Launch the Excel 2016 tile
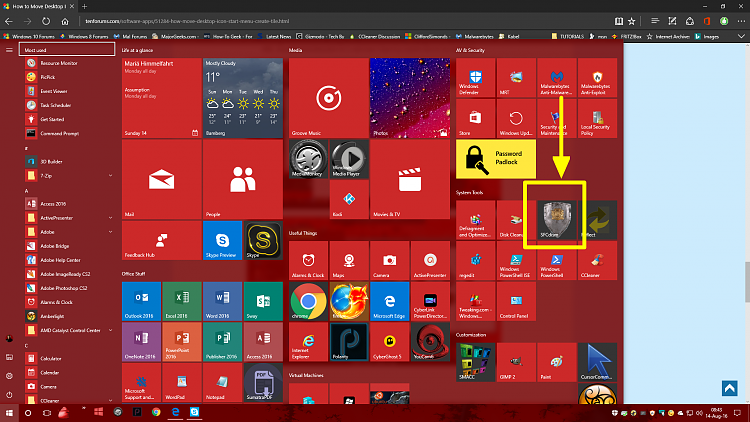Screen dimensions: 750x422 point(182,301)
